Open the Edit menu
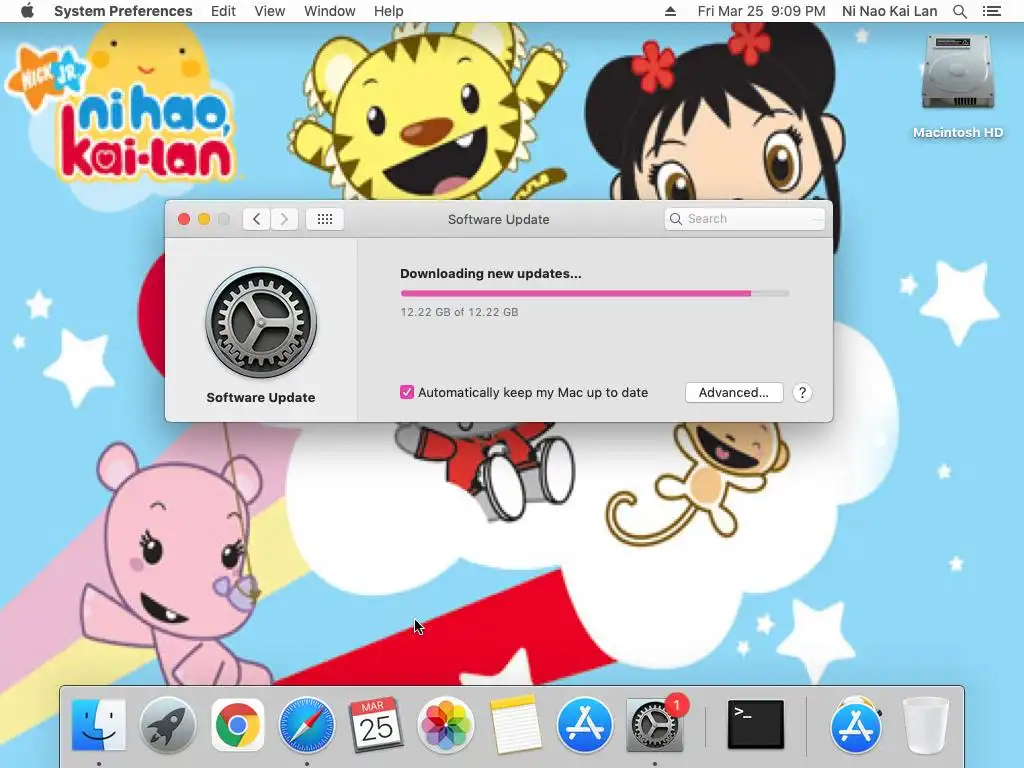 223,11
